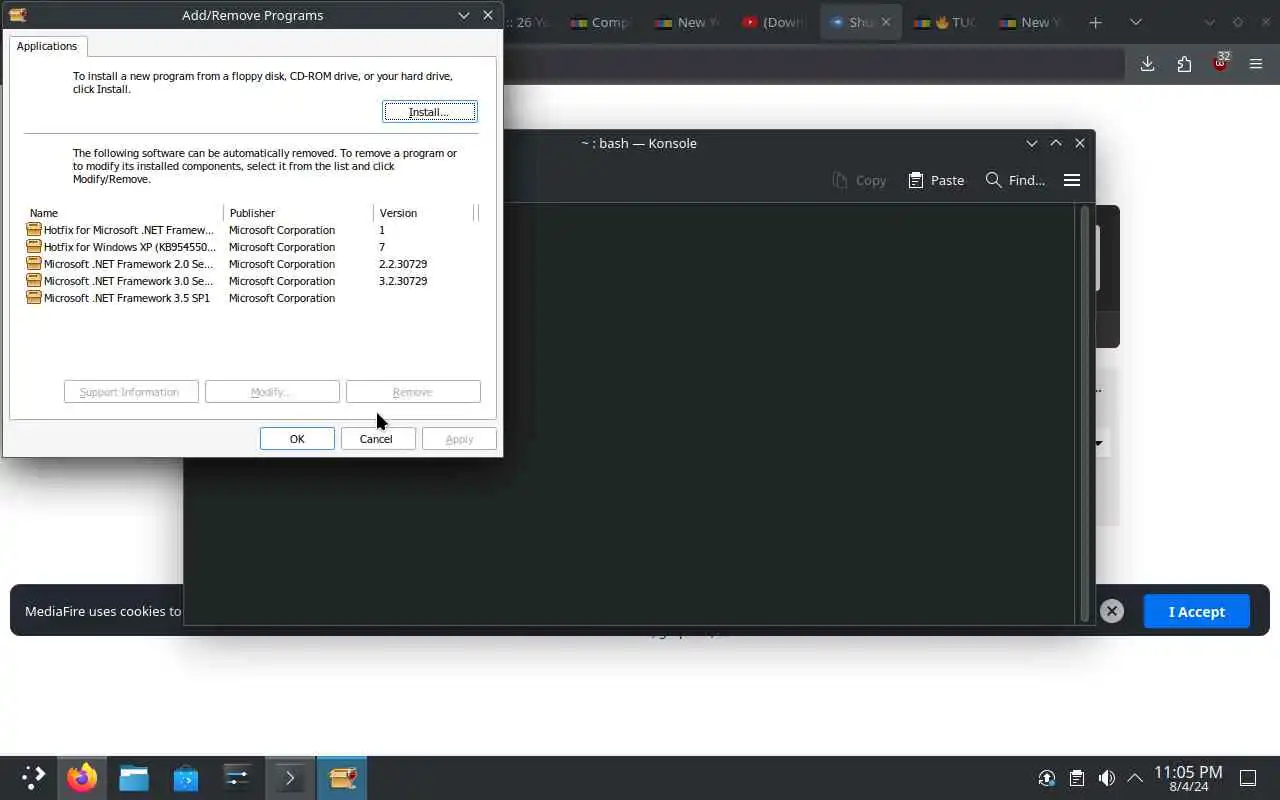This screenshot has height=800, width=1280.
Task: Click the Konsole vertical scrollbar
Action: click(x=1085, y=412)
